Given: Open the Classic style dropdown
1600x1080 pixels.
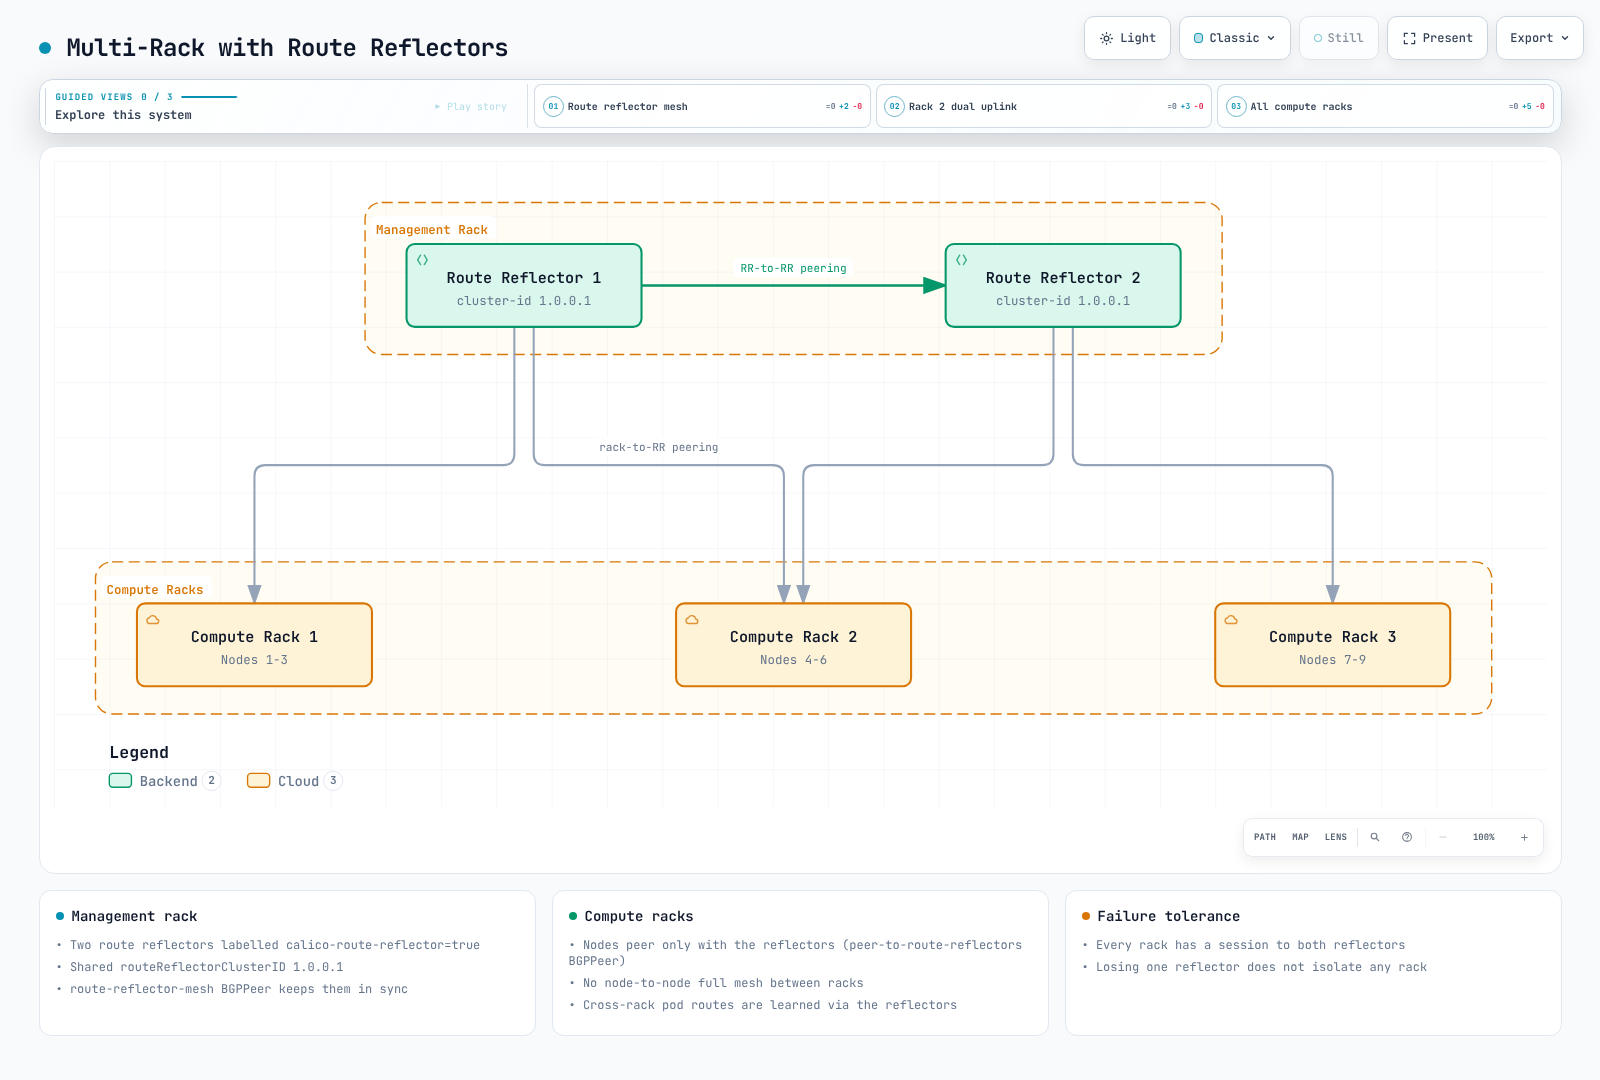Looking at the screenshot, I should (x=1234, y=38).
